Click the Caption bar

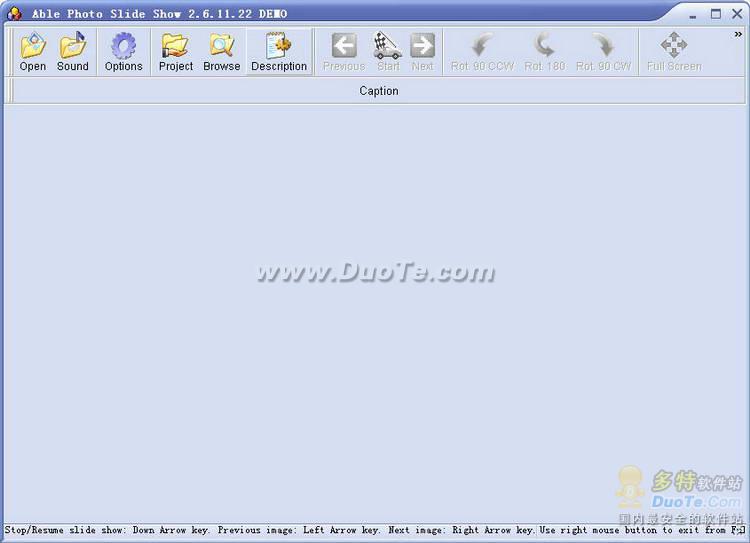pos(378,91)
